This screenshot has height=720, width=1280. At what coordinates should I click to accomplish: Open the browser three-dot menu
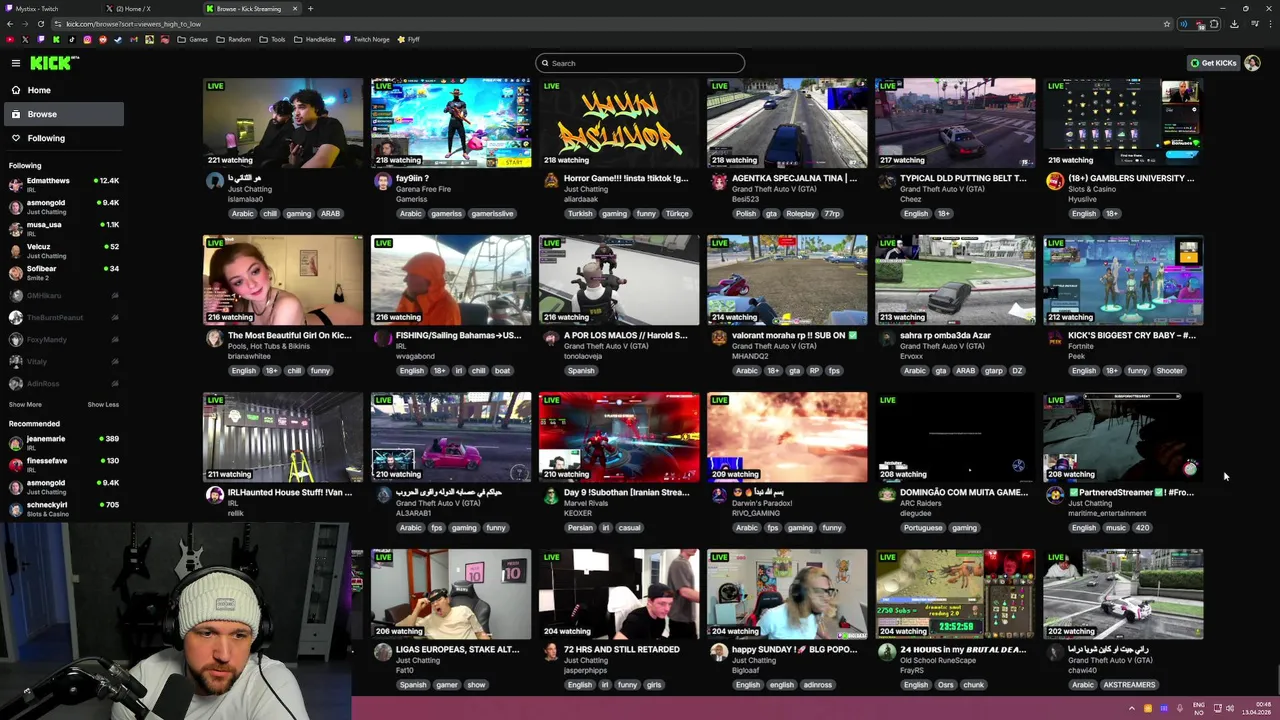(x=1270, y=24)
